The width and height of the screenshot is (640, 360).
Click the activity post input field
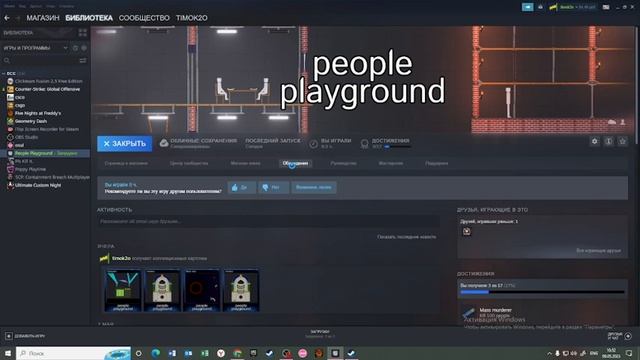(268, 221)
